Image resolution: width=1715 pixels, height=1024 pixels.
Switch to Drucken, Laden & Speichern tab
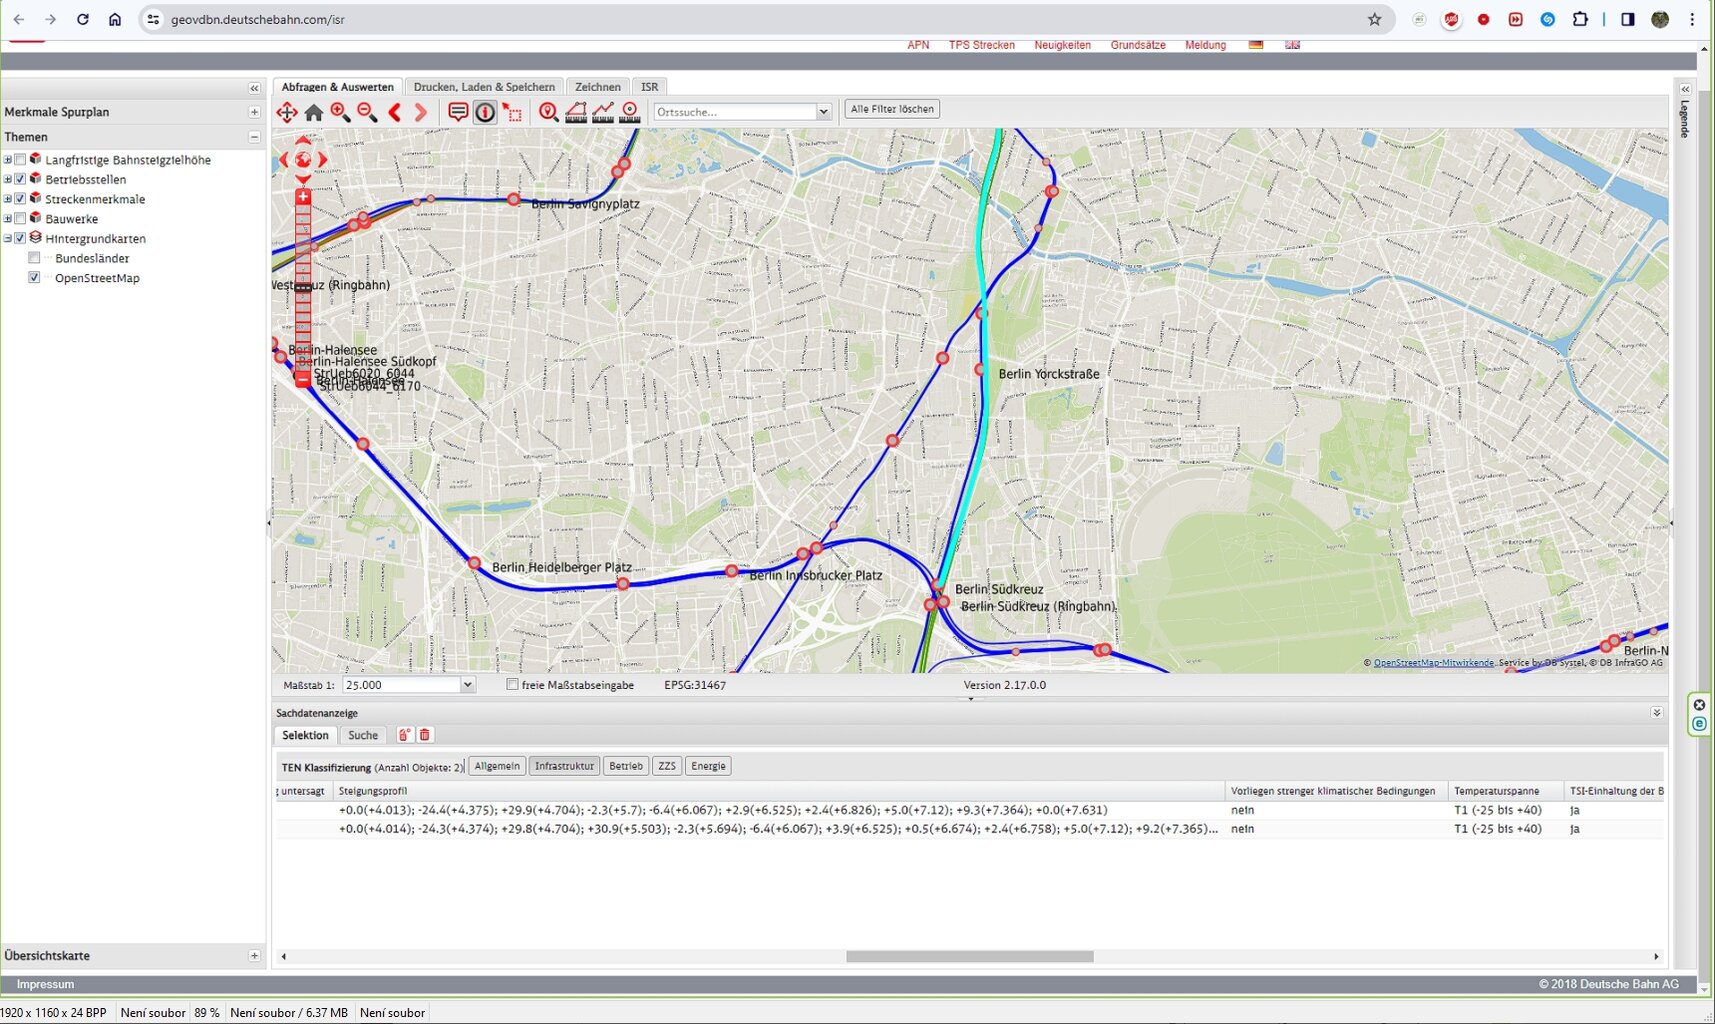point(484,87)
